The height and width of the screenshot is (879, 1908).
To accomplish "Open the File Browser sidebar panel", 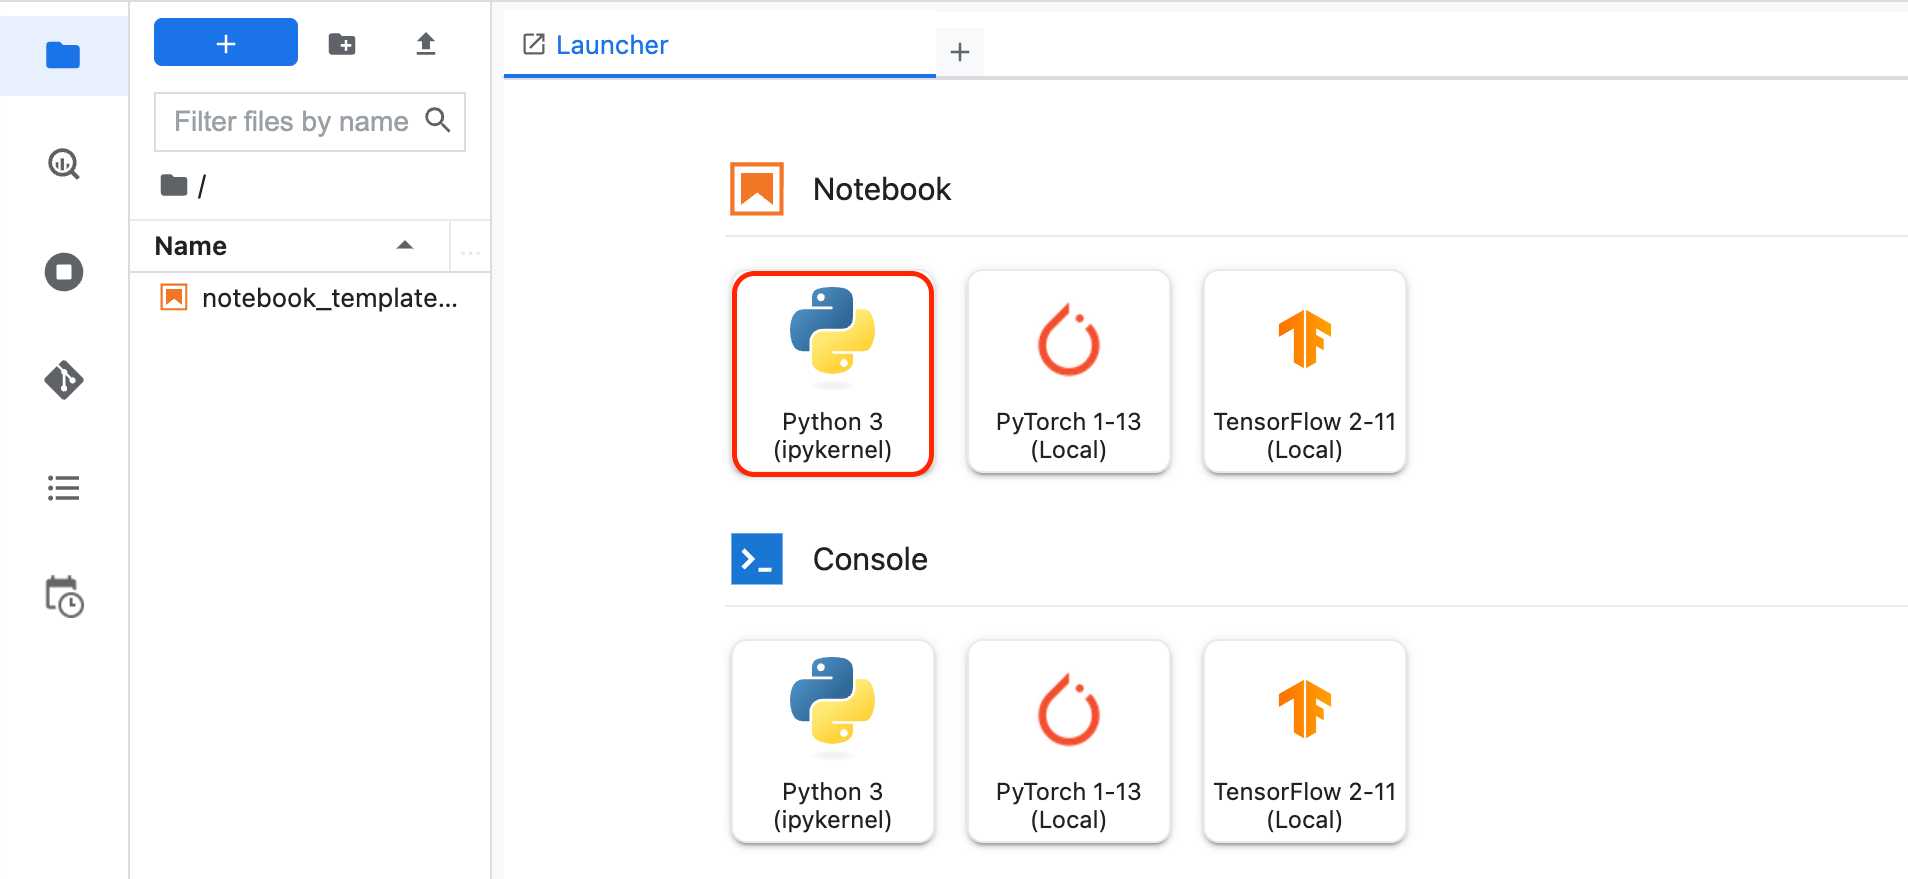I will 63,56.
